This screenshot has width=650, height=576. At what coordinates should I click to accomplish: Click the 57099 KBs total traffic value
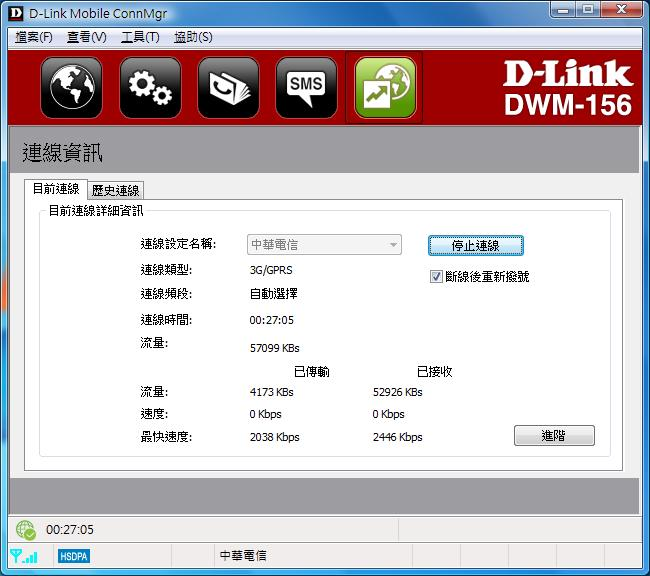tap(274, 348)
